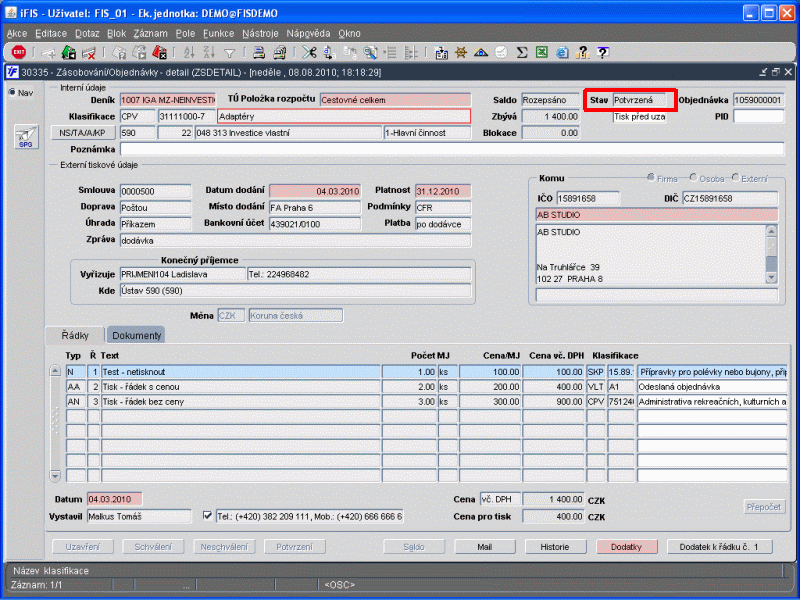Click the red EXIT toolbar icon

click(x=18, y=52)
